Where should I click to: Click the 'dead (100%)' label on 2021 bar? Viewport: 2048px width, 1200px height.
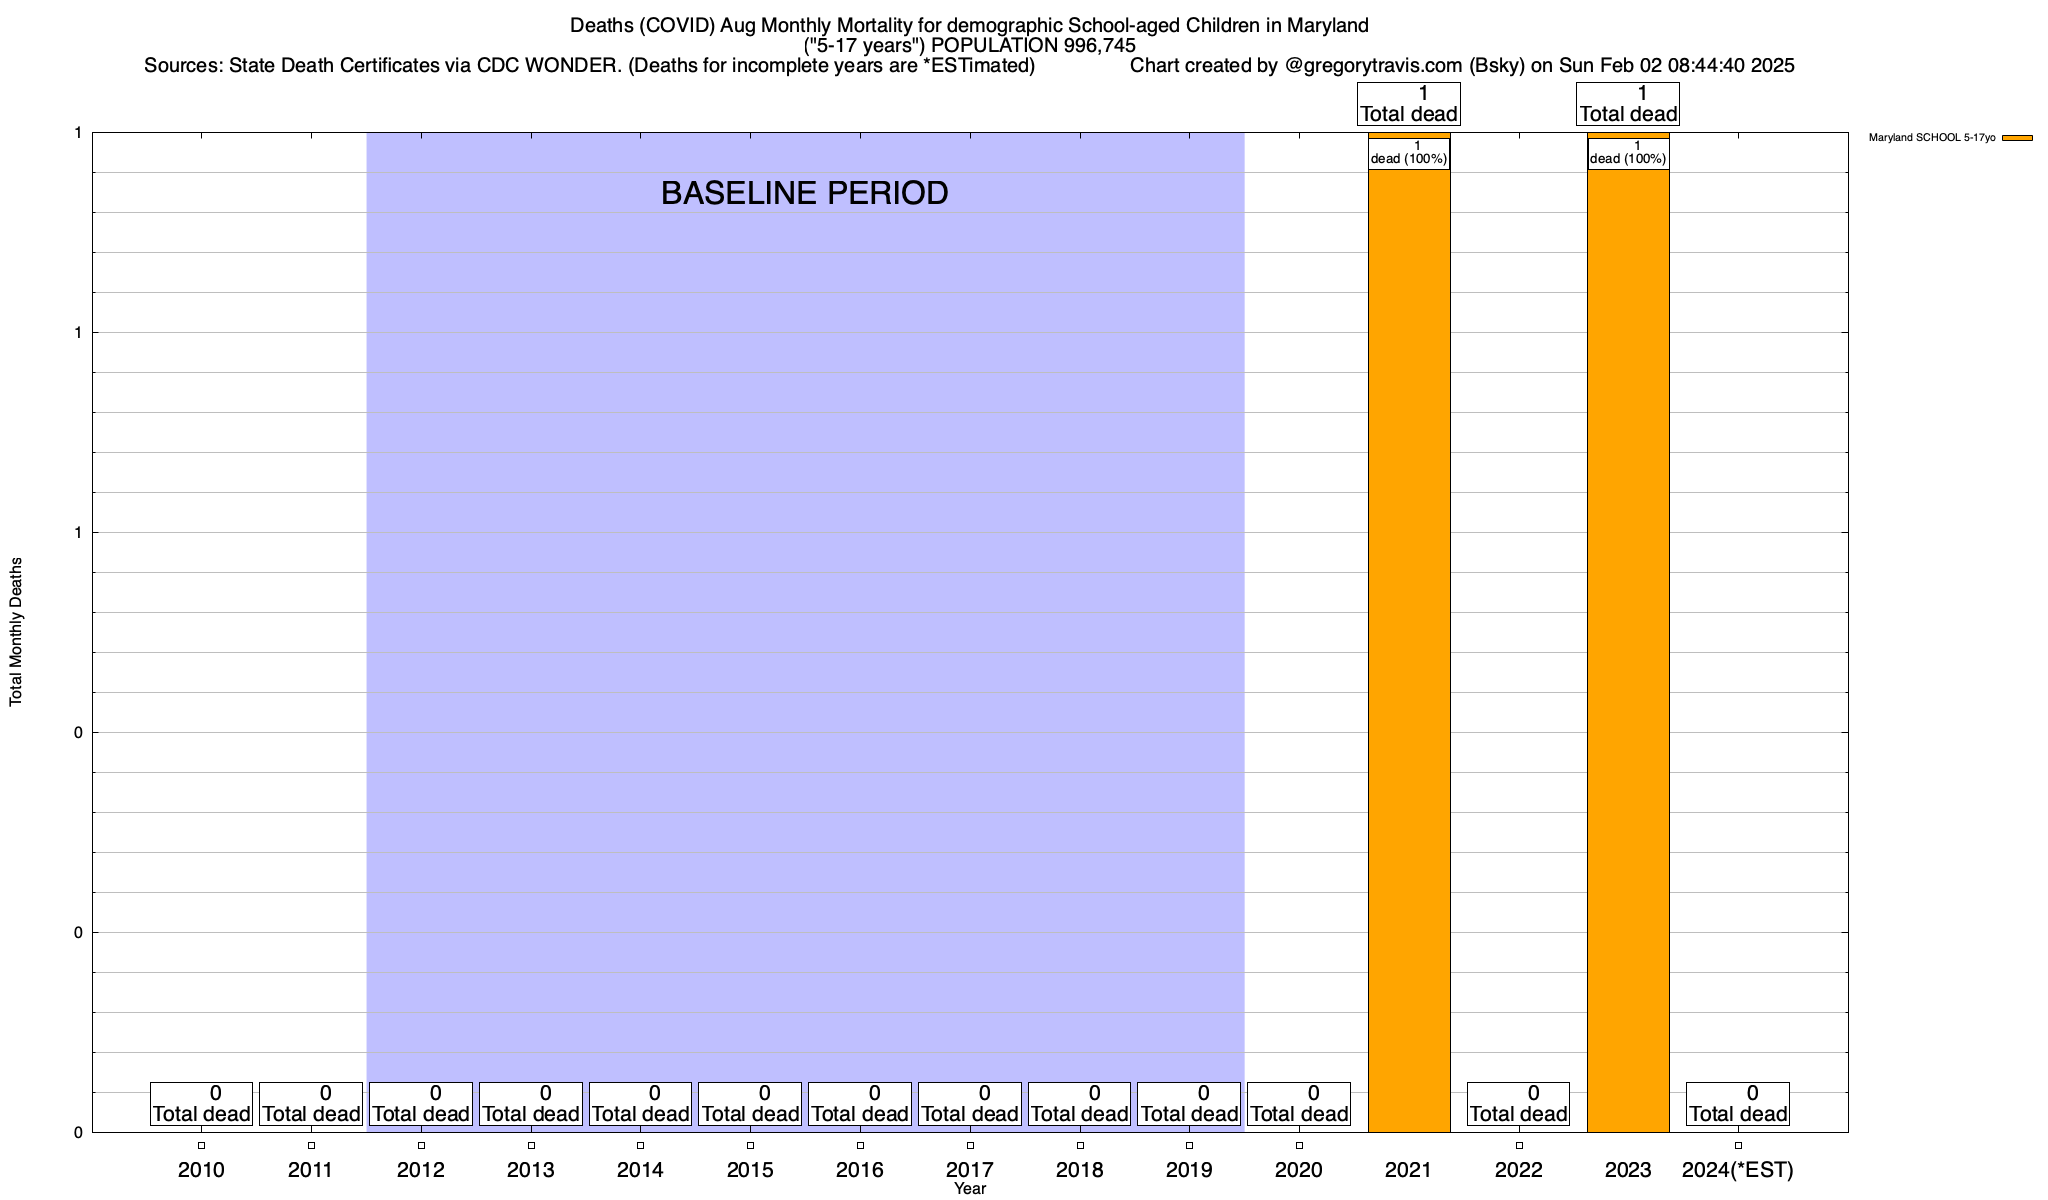point(1408,153)
